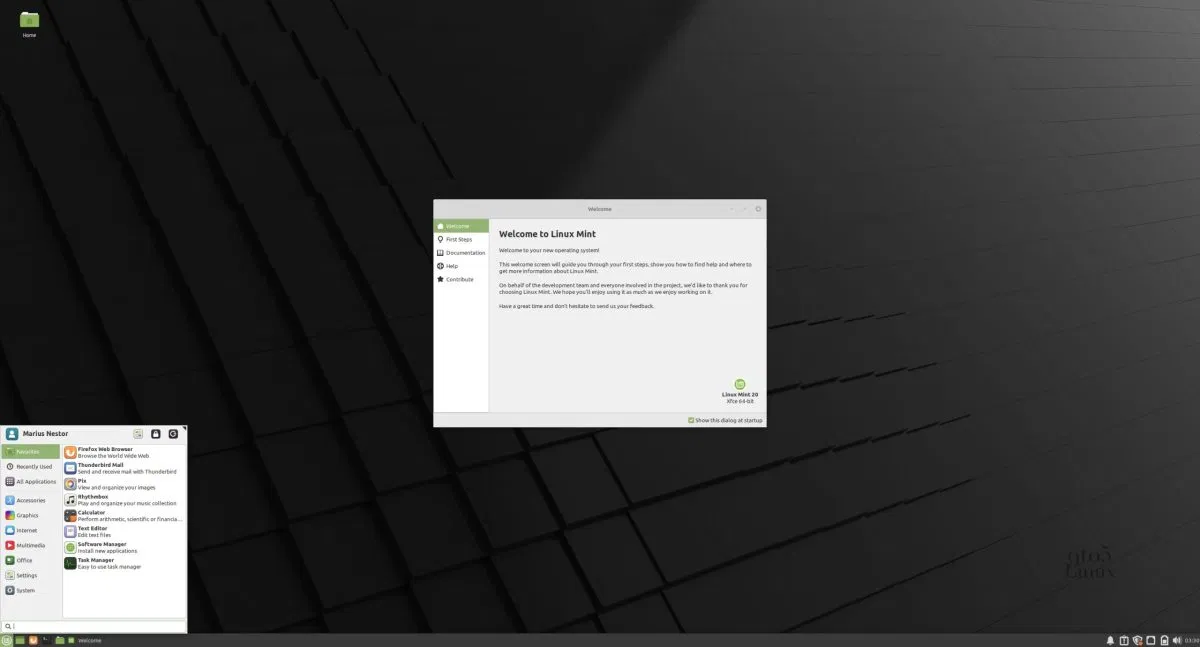Switch to Welcome window in taskbar

(x=85, y=640)
